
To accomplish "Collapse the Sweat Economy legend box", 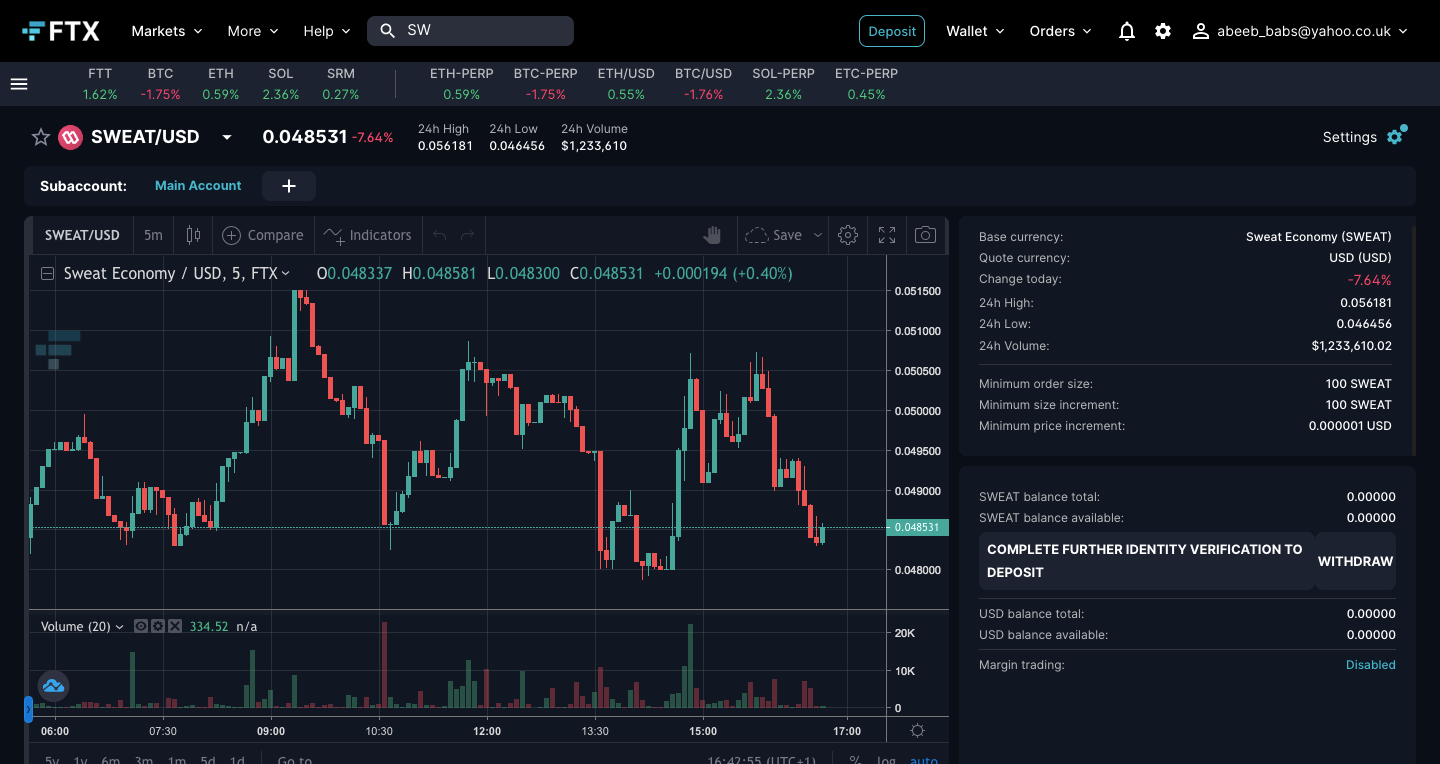I will [47, 273].
